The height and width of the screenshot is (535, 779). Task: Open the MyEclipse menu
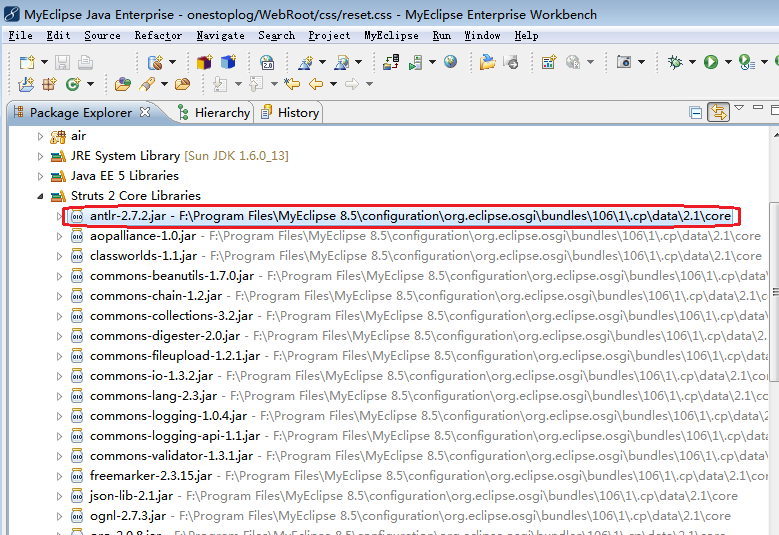tap(391, 36)
